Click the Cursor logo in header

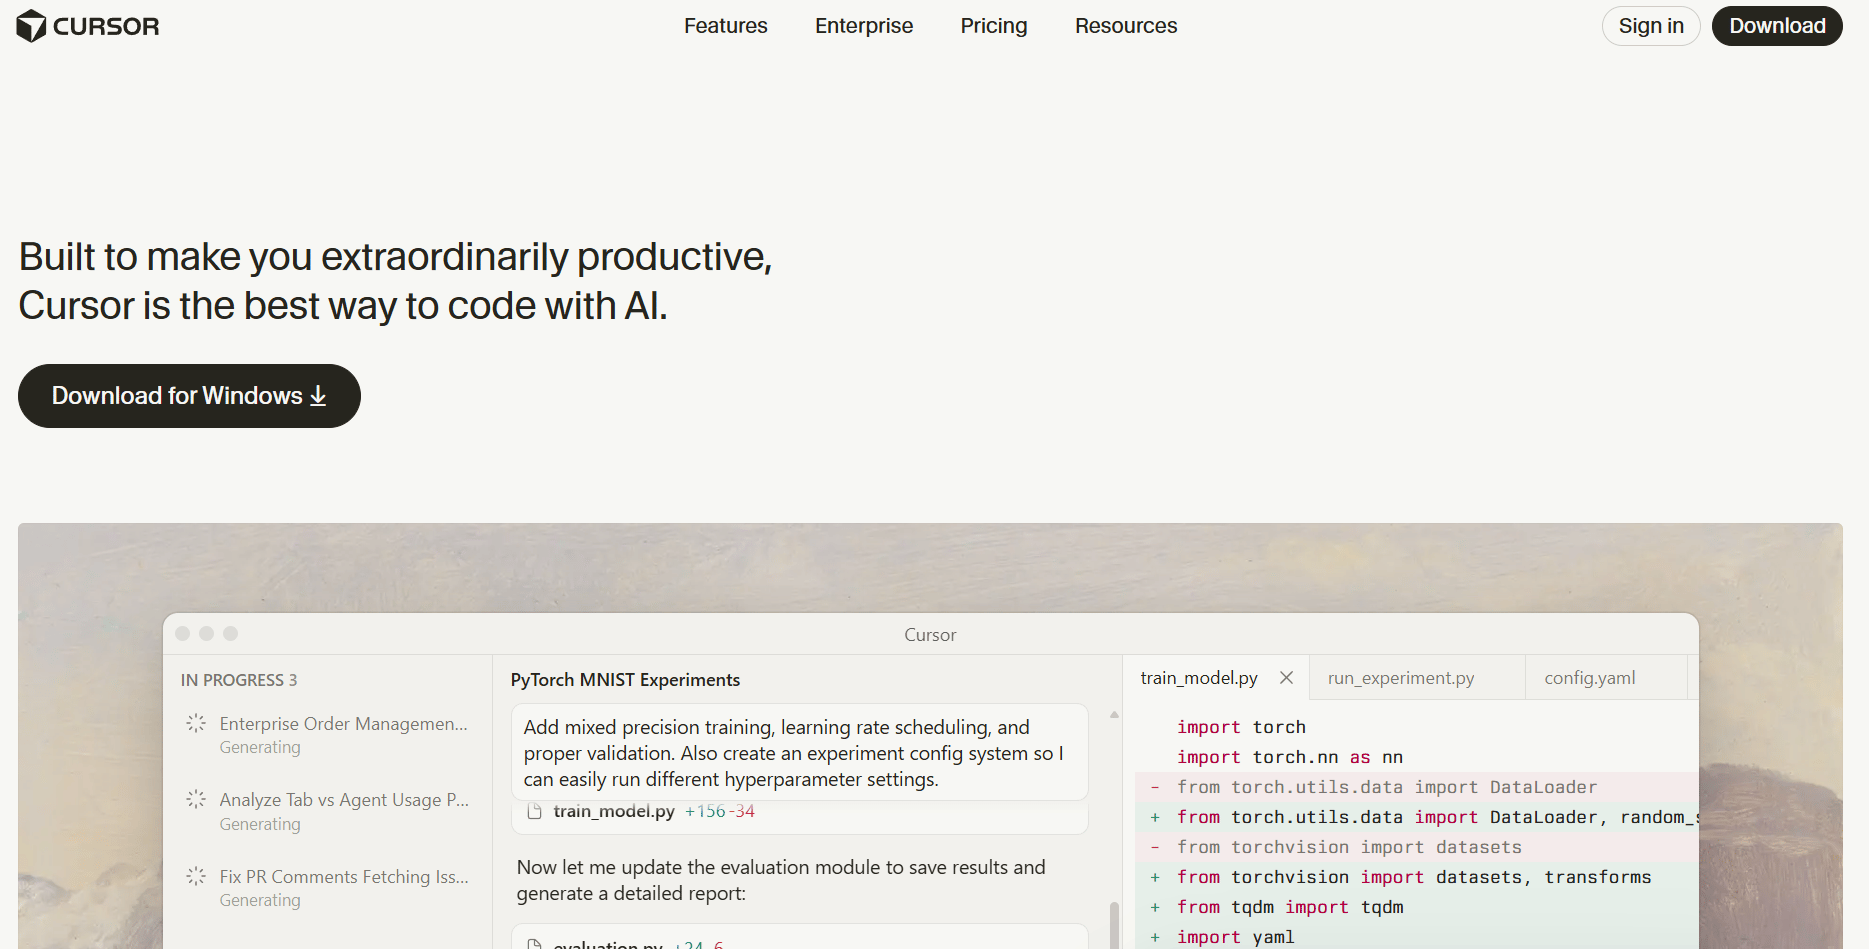(x=88, y=26)
